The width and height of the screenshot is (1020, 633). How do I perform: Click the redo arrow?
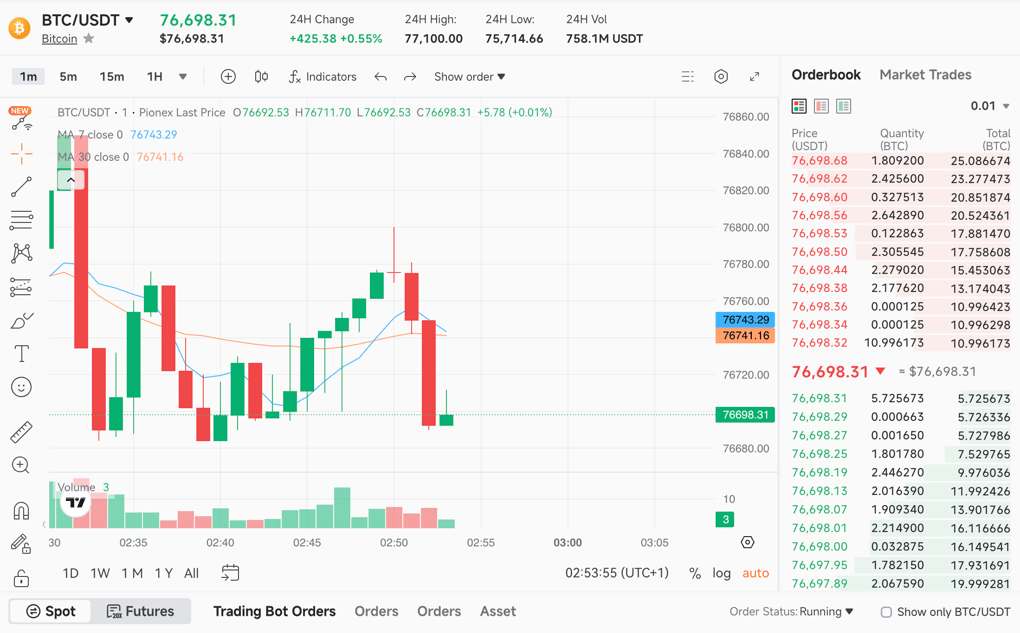coord(410,77)
